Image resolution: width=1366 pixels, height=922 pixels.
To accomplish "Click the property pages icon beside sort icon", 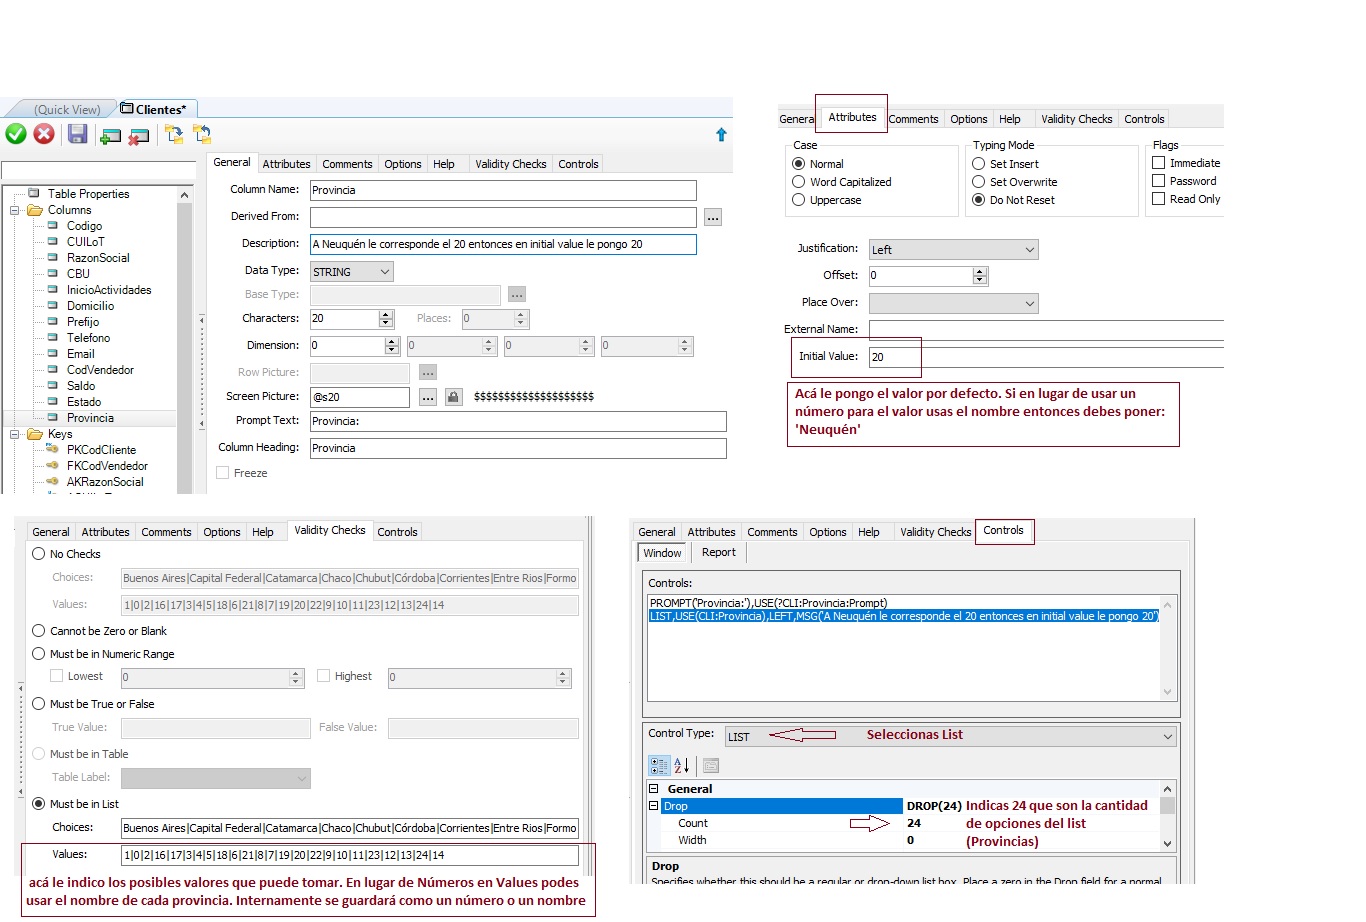I will coord(711,766).
